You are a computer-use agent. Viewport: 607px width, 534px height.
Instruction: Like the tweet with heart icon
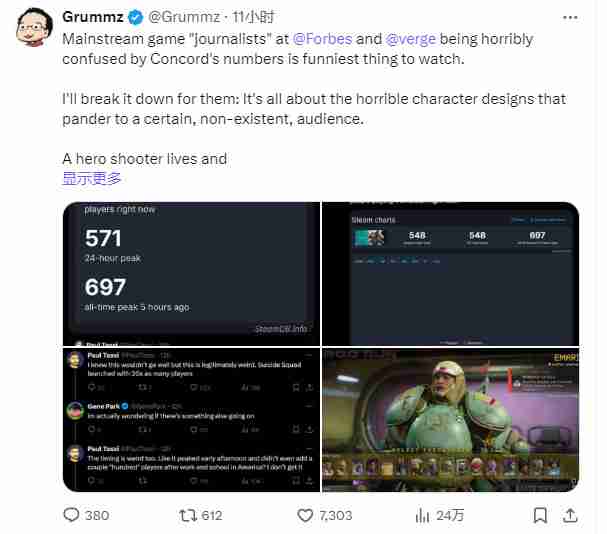305,515
